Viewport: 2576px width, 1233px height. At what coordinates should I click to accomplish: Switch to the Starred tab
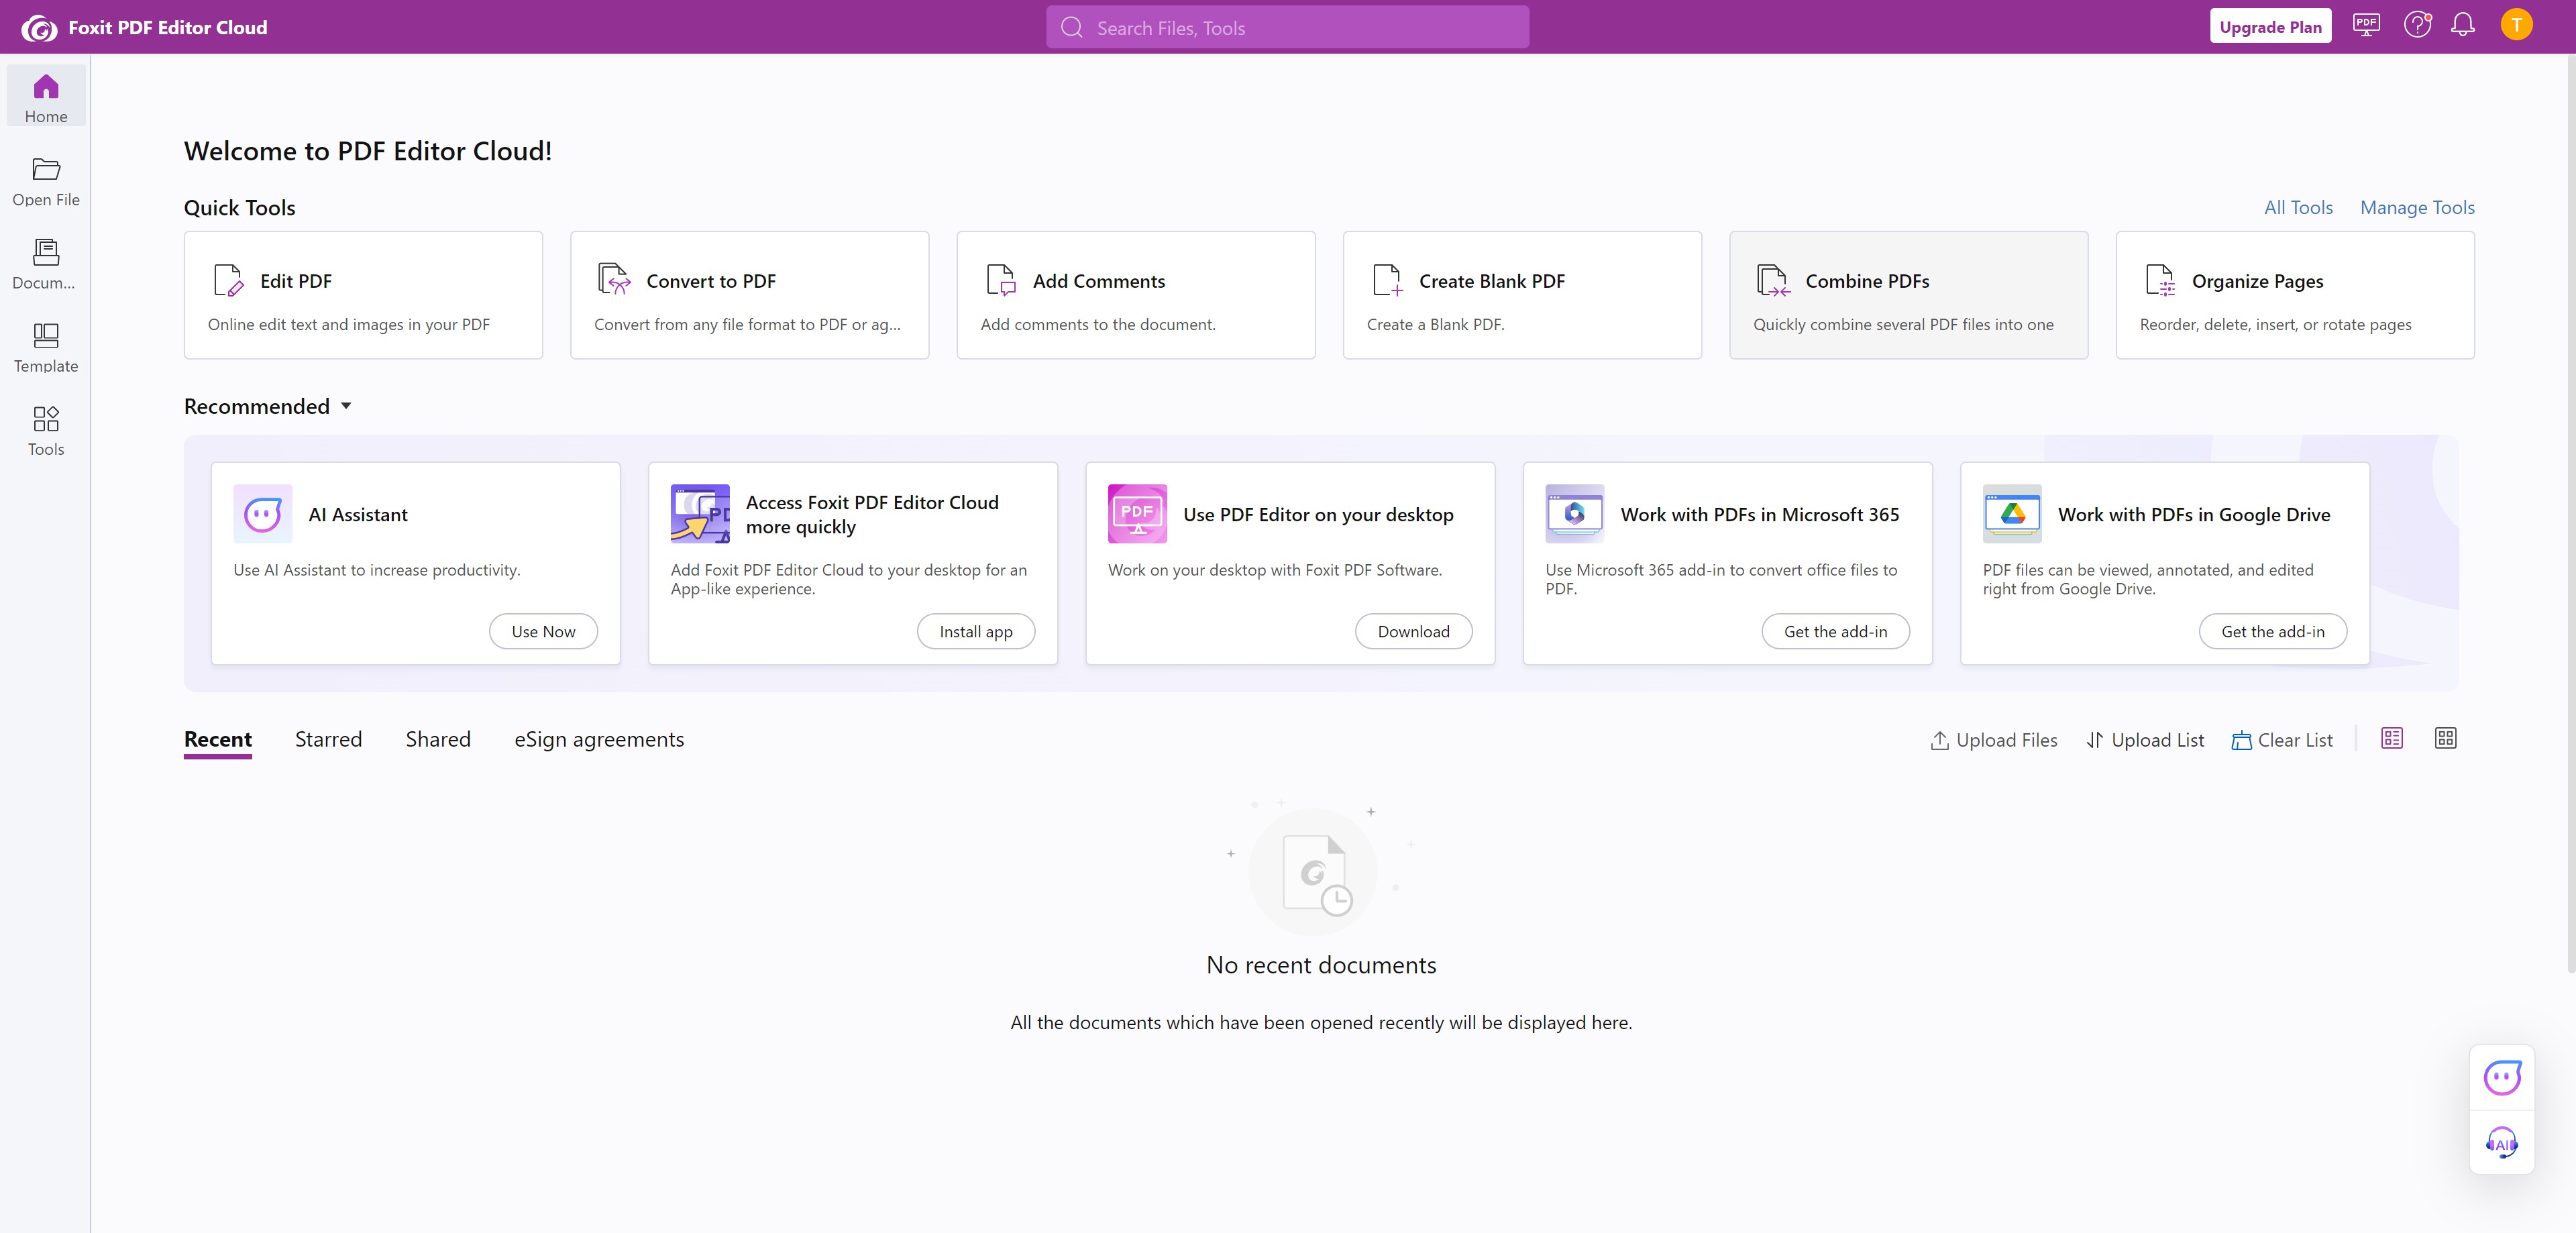[x=328, y=739]
